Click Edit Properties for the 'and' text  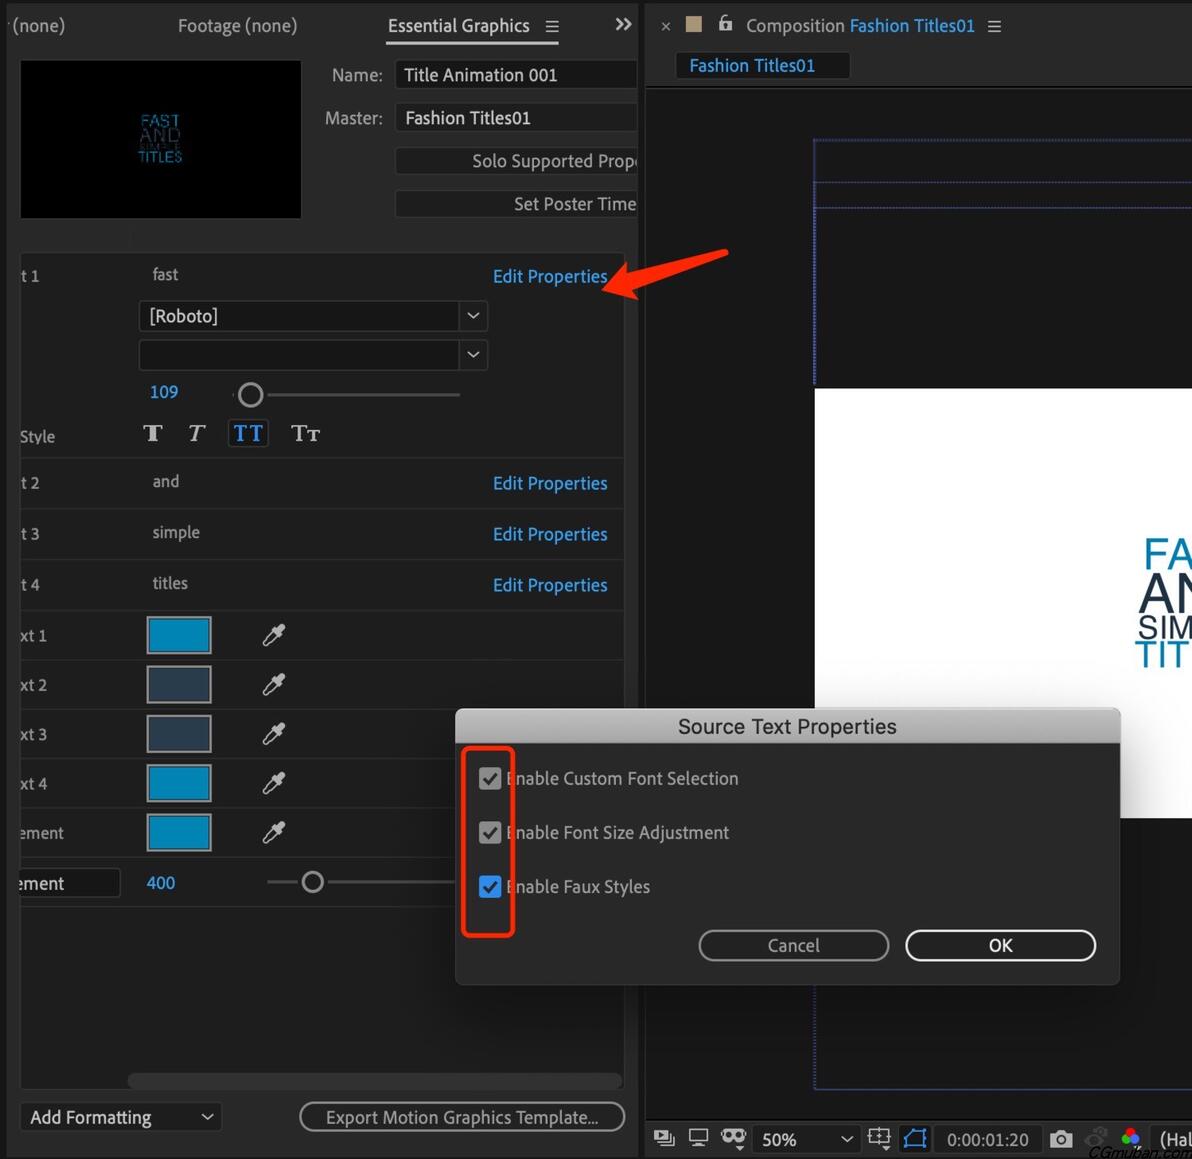[550, 484]
